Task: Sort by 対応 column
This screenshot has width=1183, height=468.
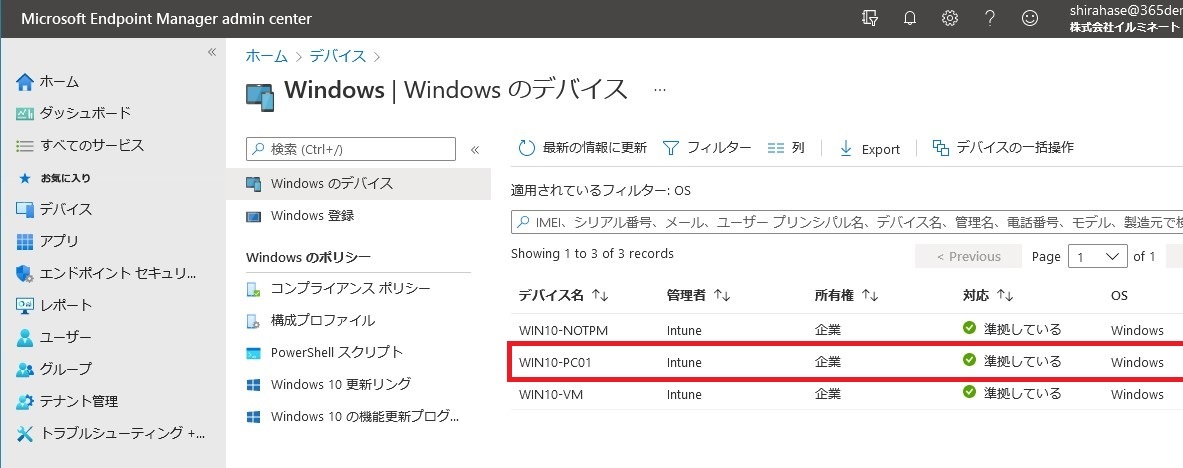Action: point(988,296)
